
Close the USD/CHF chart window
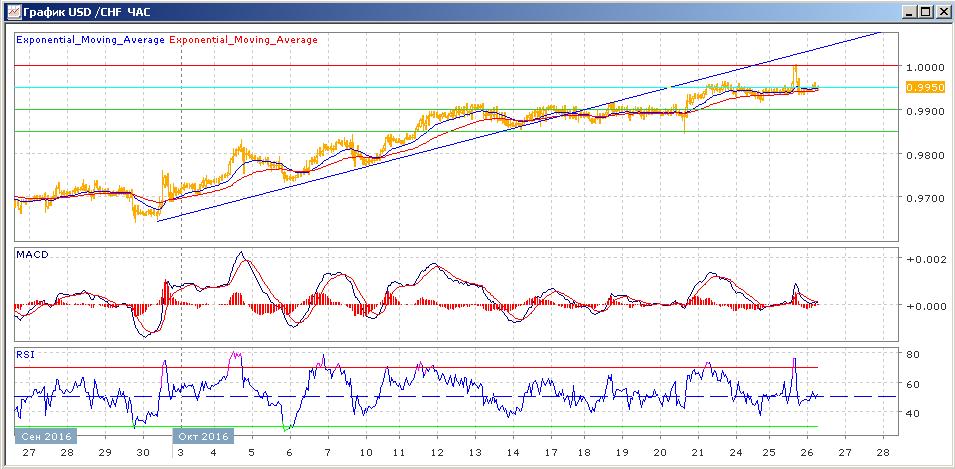coord(942,12)
